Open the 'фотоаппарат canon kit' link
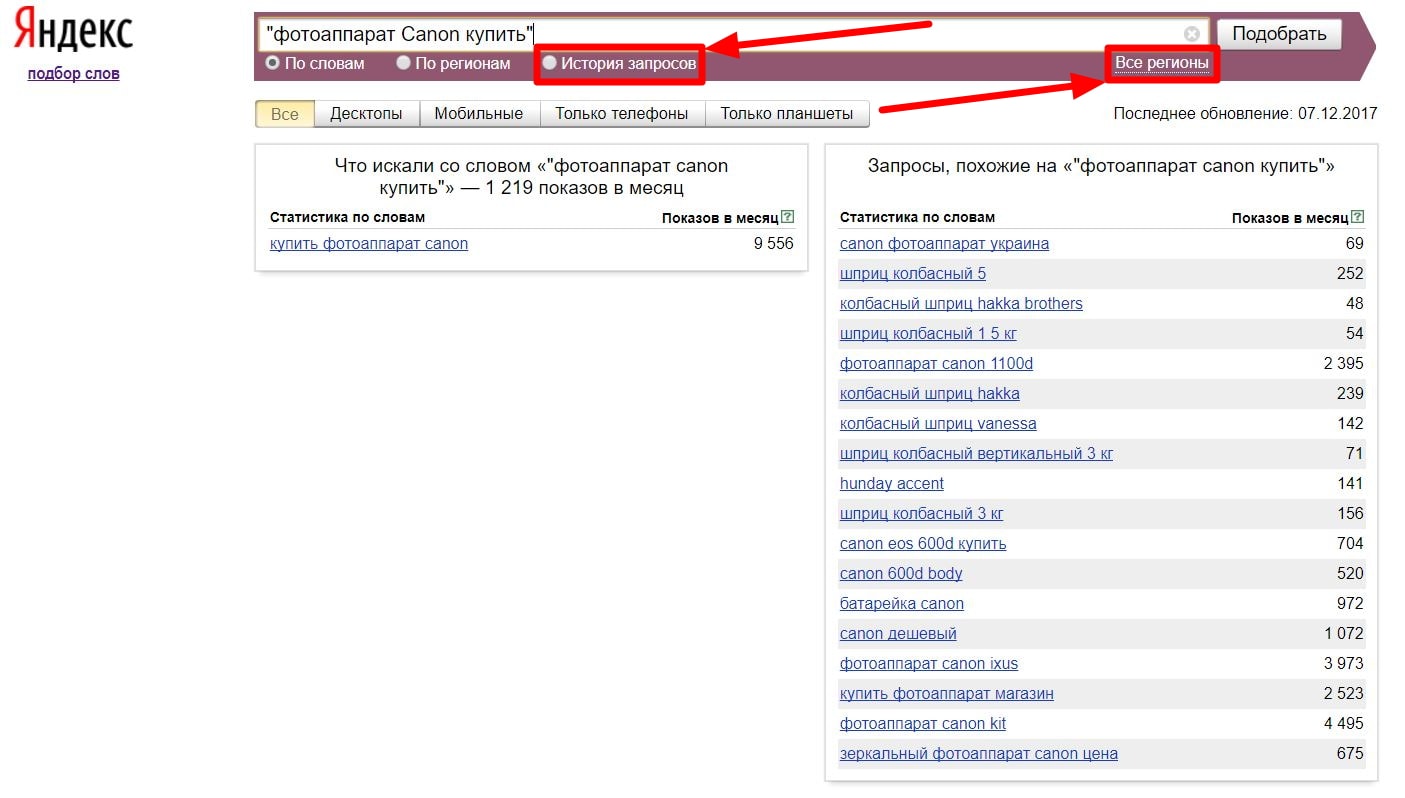 923,724
